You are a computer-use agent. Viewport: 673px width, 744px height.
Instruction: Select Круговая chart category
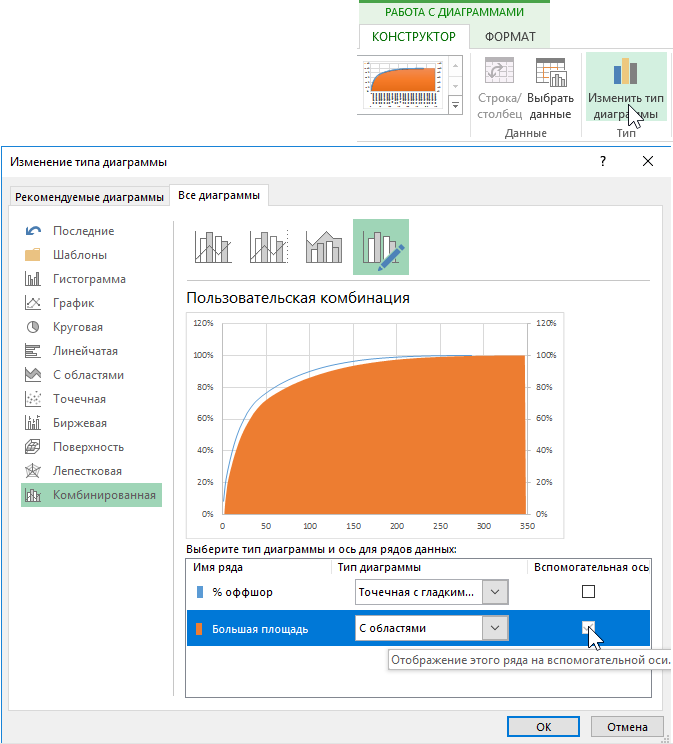(x=77, y=327)
